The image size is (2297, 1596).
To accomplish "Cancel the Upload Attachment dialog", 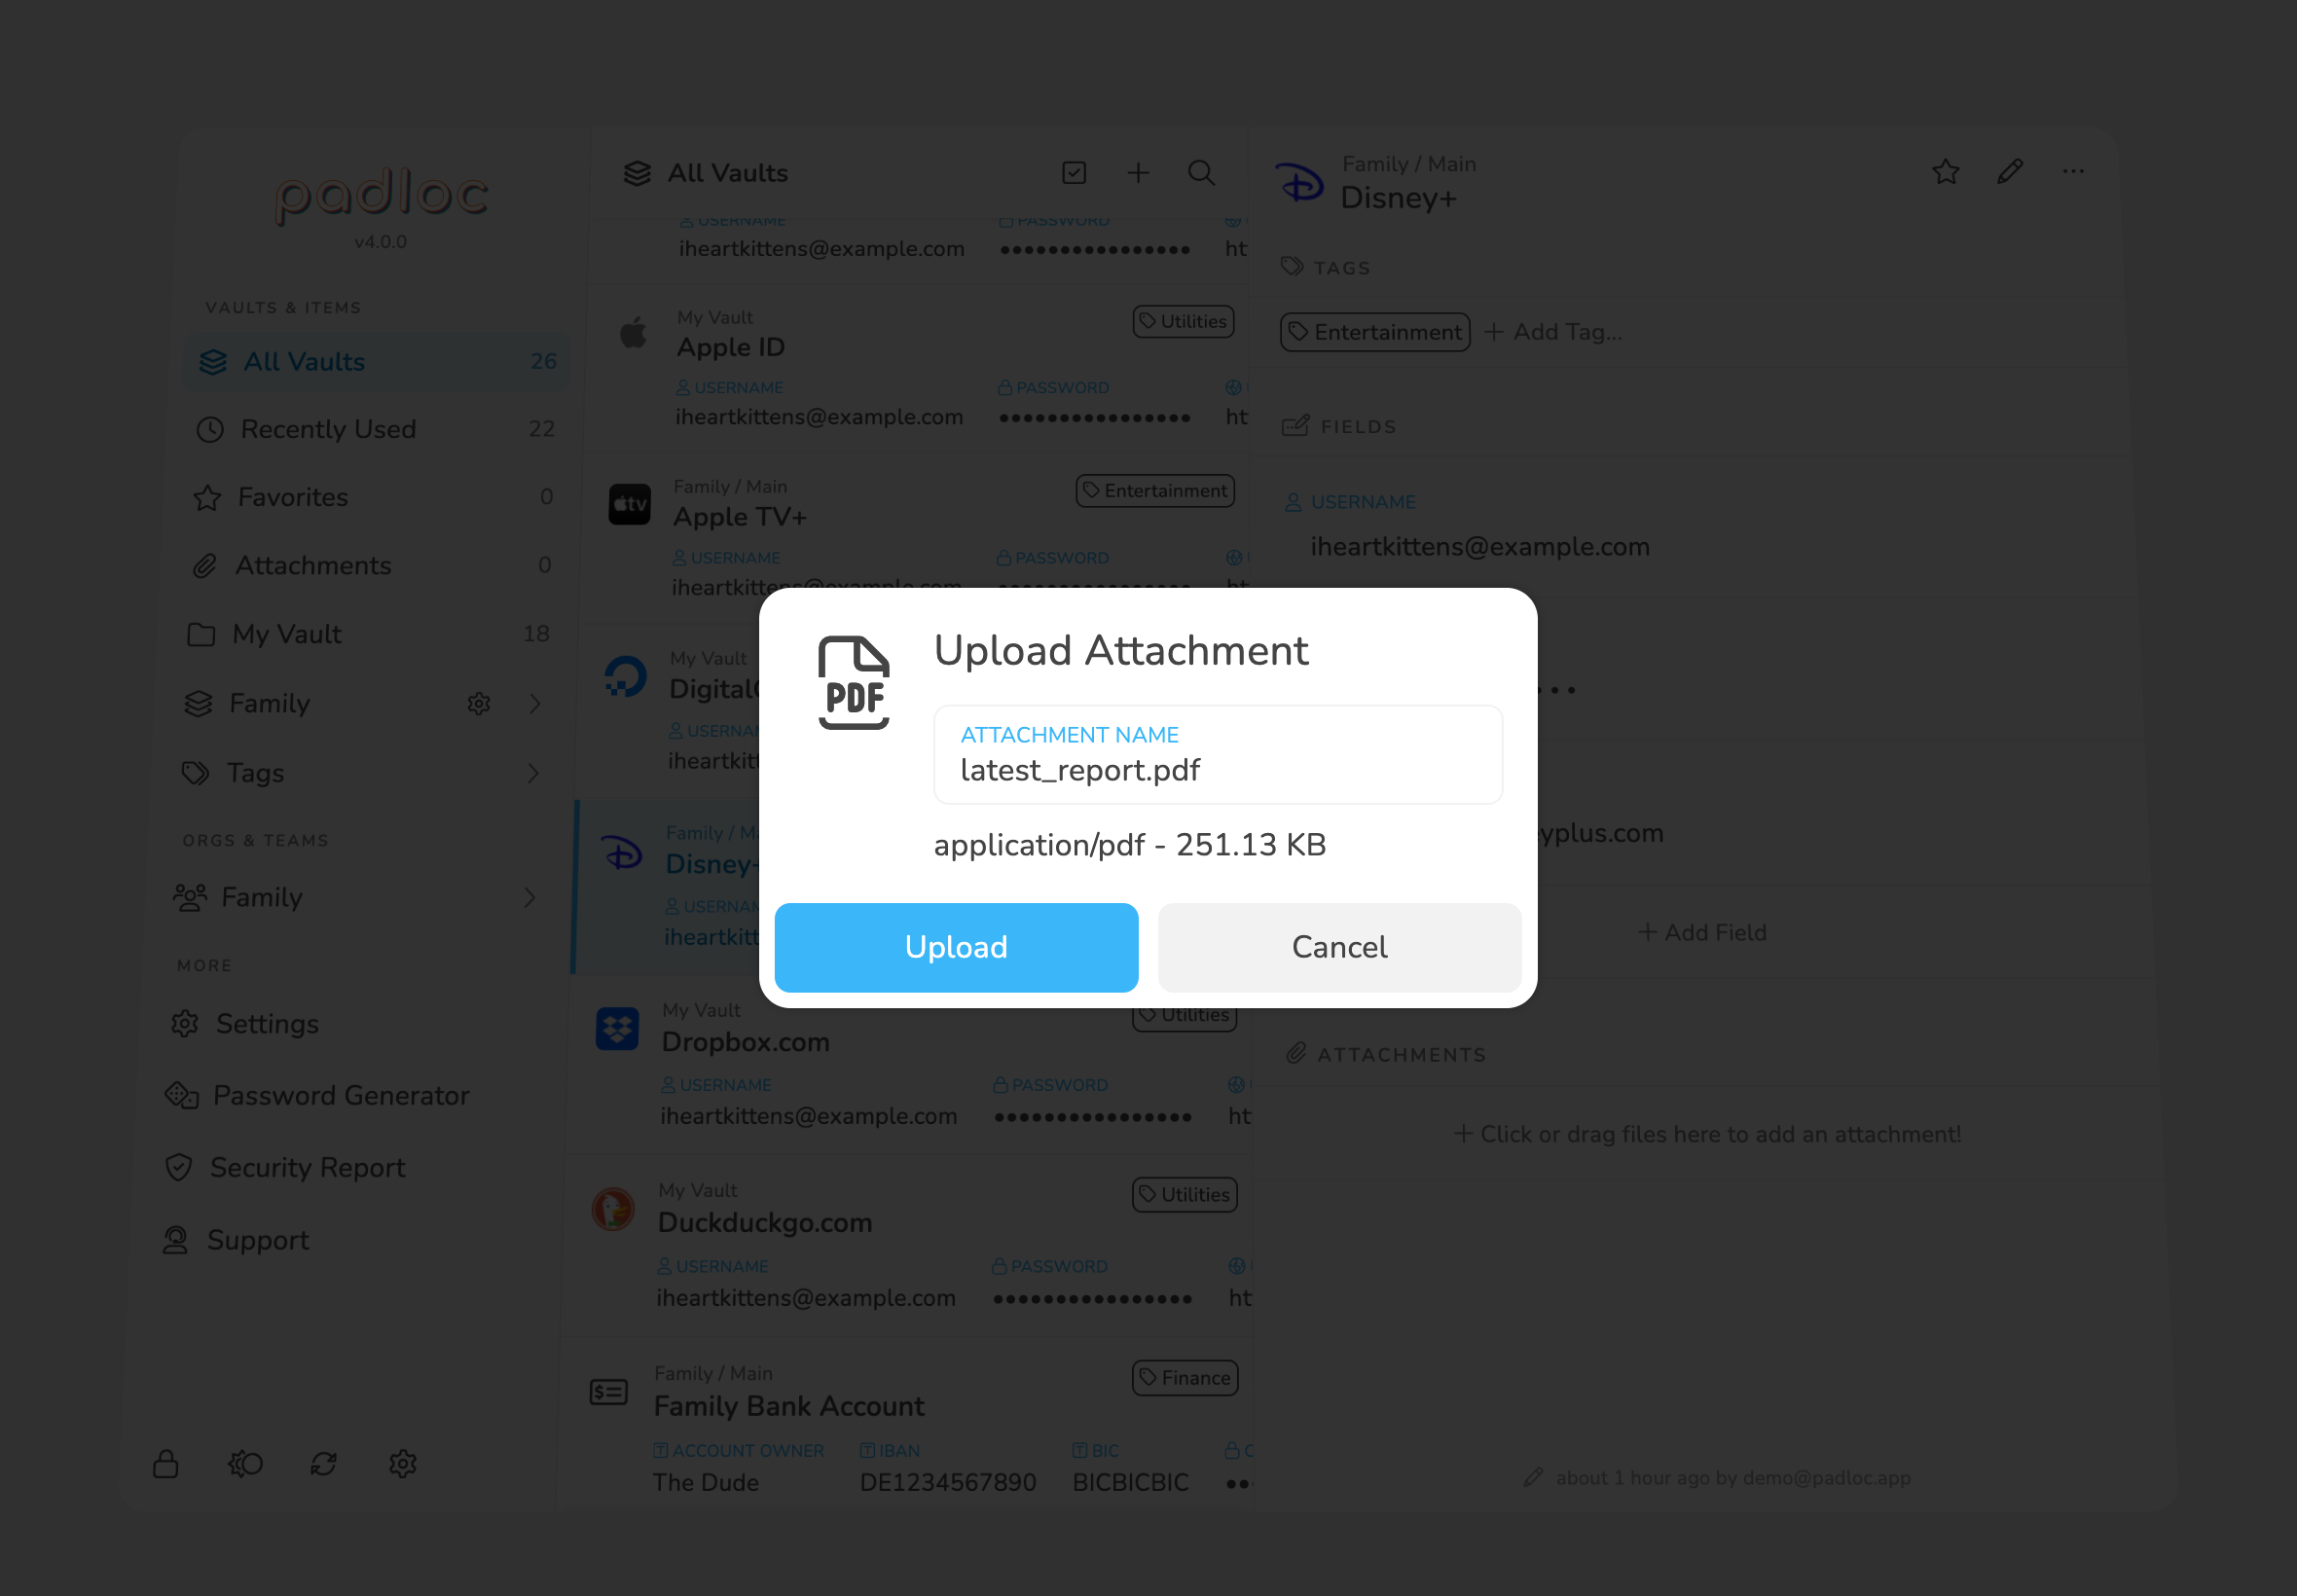I will coord(1339,947).
